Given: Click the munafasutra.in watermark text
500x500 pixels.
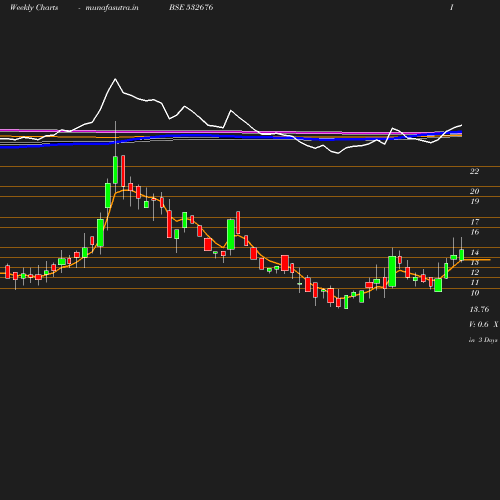Looking at the screenshot, I should tap(112, 7).
